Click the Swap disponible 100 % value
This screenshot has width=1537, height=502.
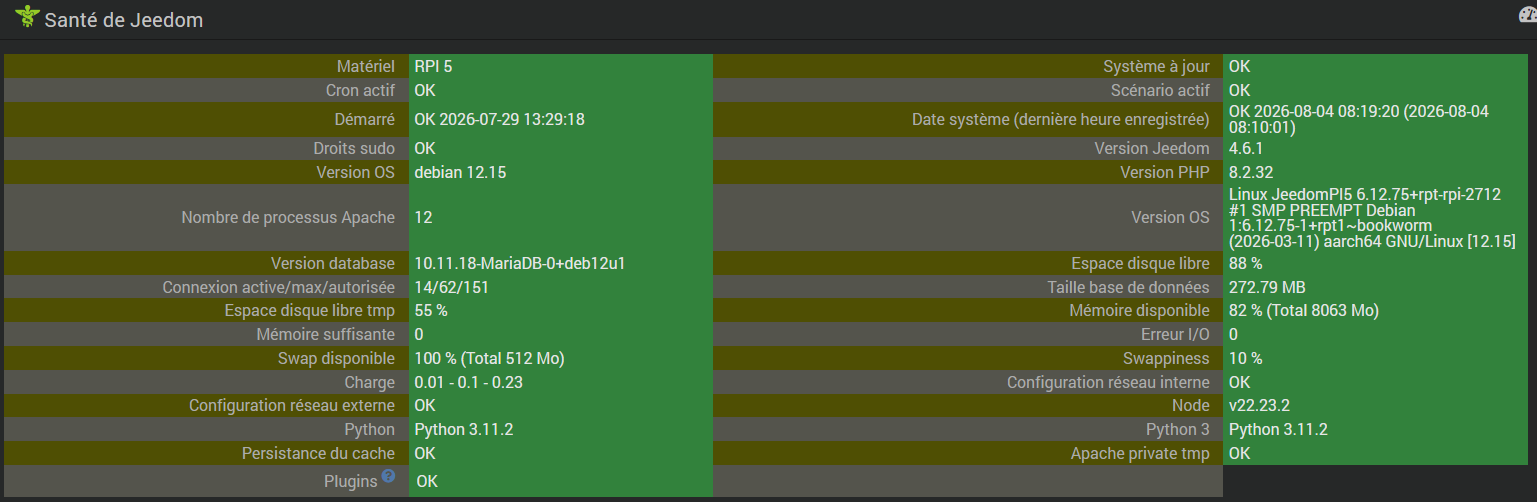pos(561,358)
